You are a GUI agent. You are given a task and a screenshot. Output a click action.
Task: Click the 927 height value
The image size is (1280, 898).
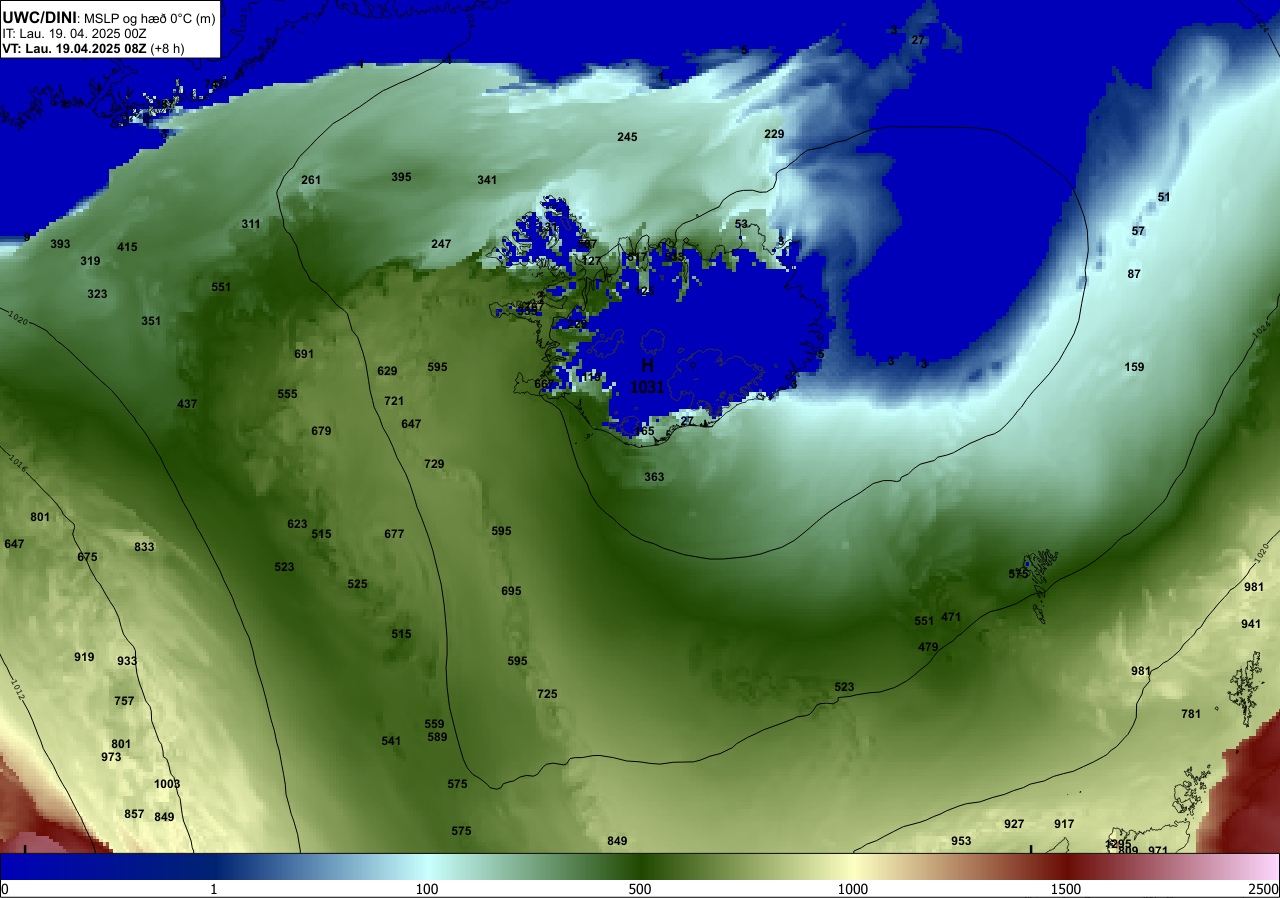[1014, 824]
